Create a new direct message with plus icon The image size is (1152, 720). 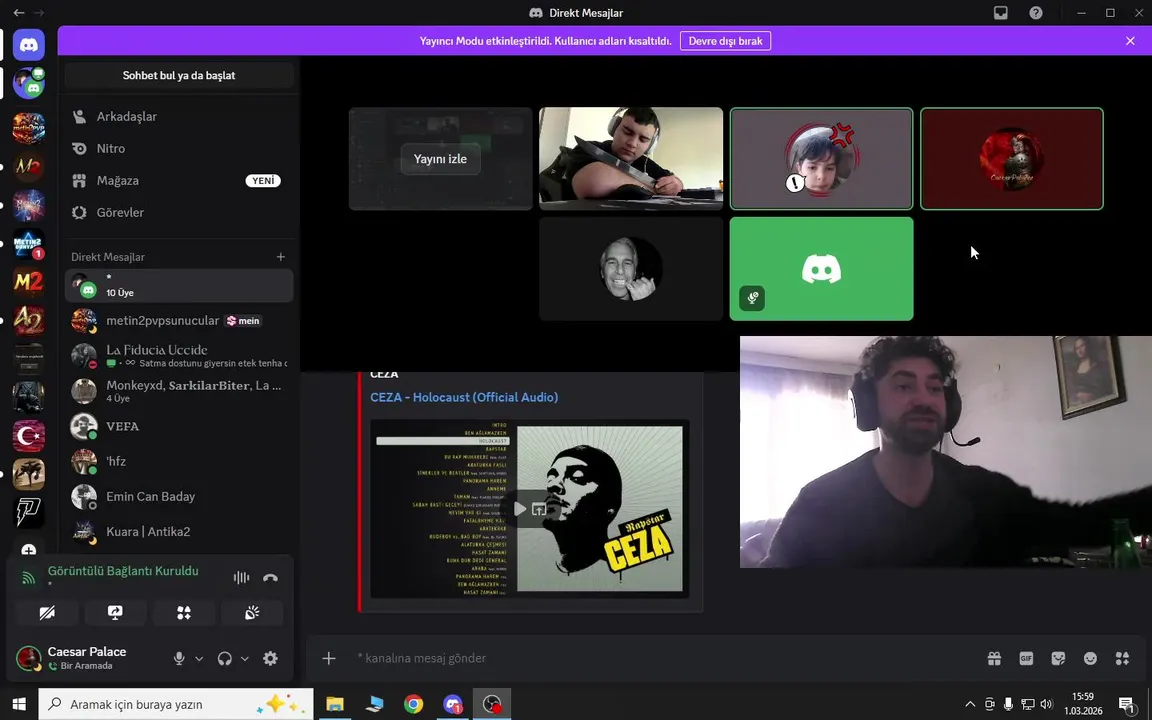(281, 256)
